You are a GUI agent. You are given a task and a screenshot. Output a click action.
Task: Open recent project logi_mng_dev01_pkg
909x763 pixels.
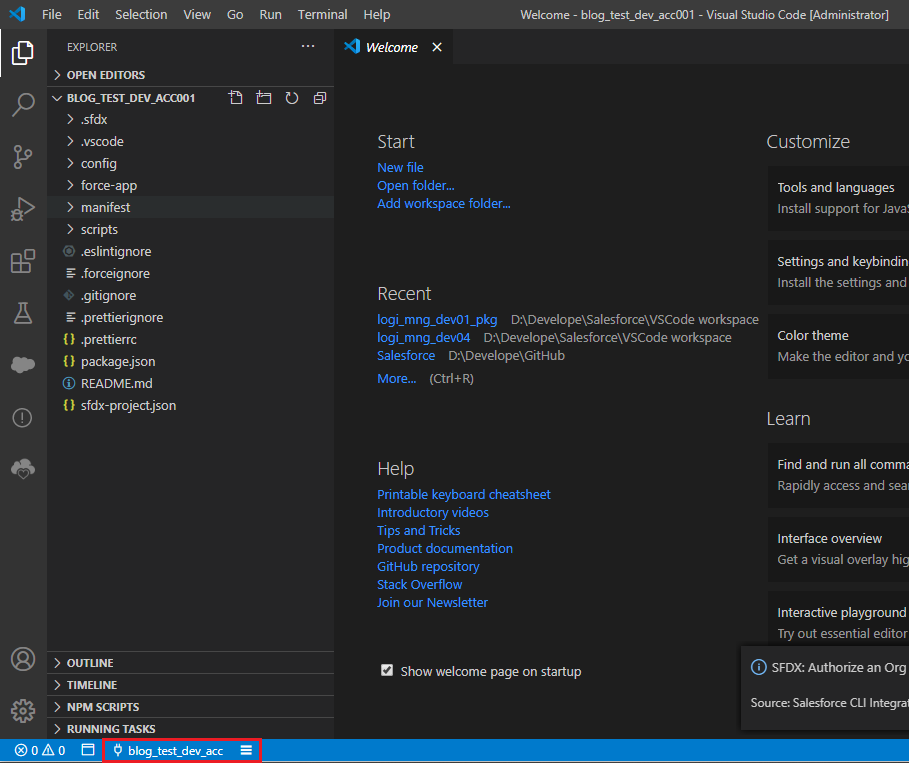coord(437,319)
